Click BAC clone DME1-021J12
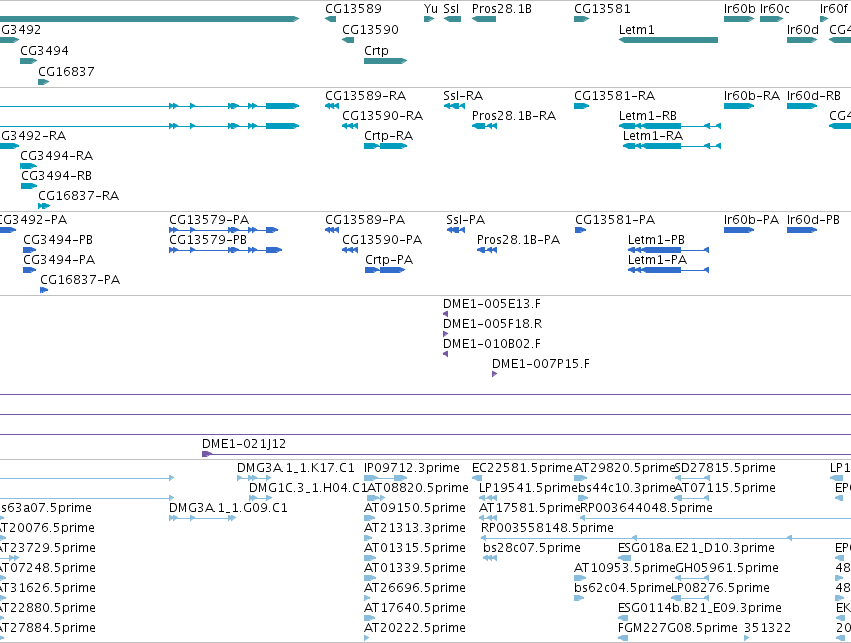The width and height of the screenshot is (851, 643). tap(244, 444)
